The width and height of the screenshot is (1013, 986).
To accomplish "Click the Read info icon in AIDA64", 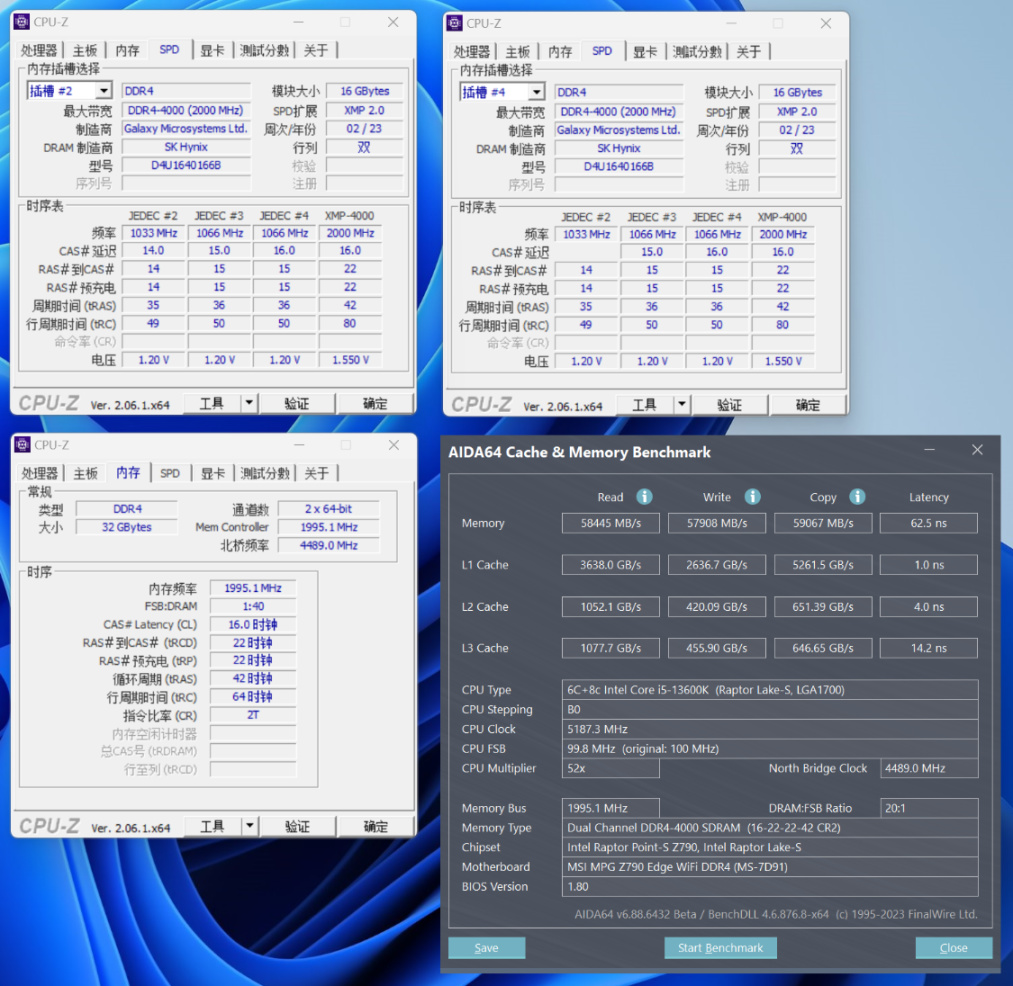I will [x=644, y=496].
